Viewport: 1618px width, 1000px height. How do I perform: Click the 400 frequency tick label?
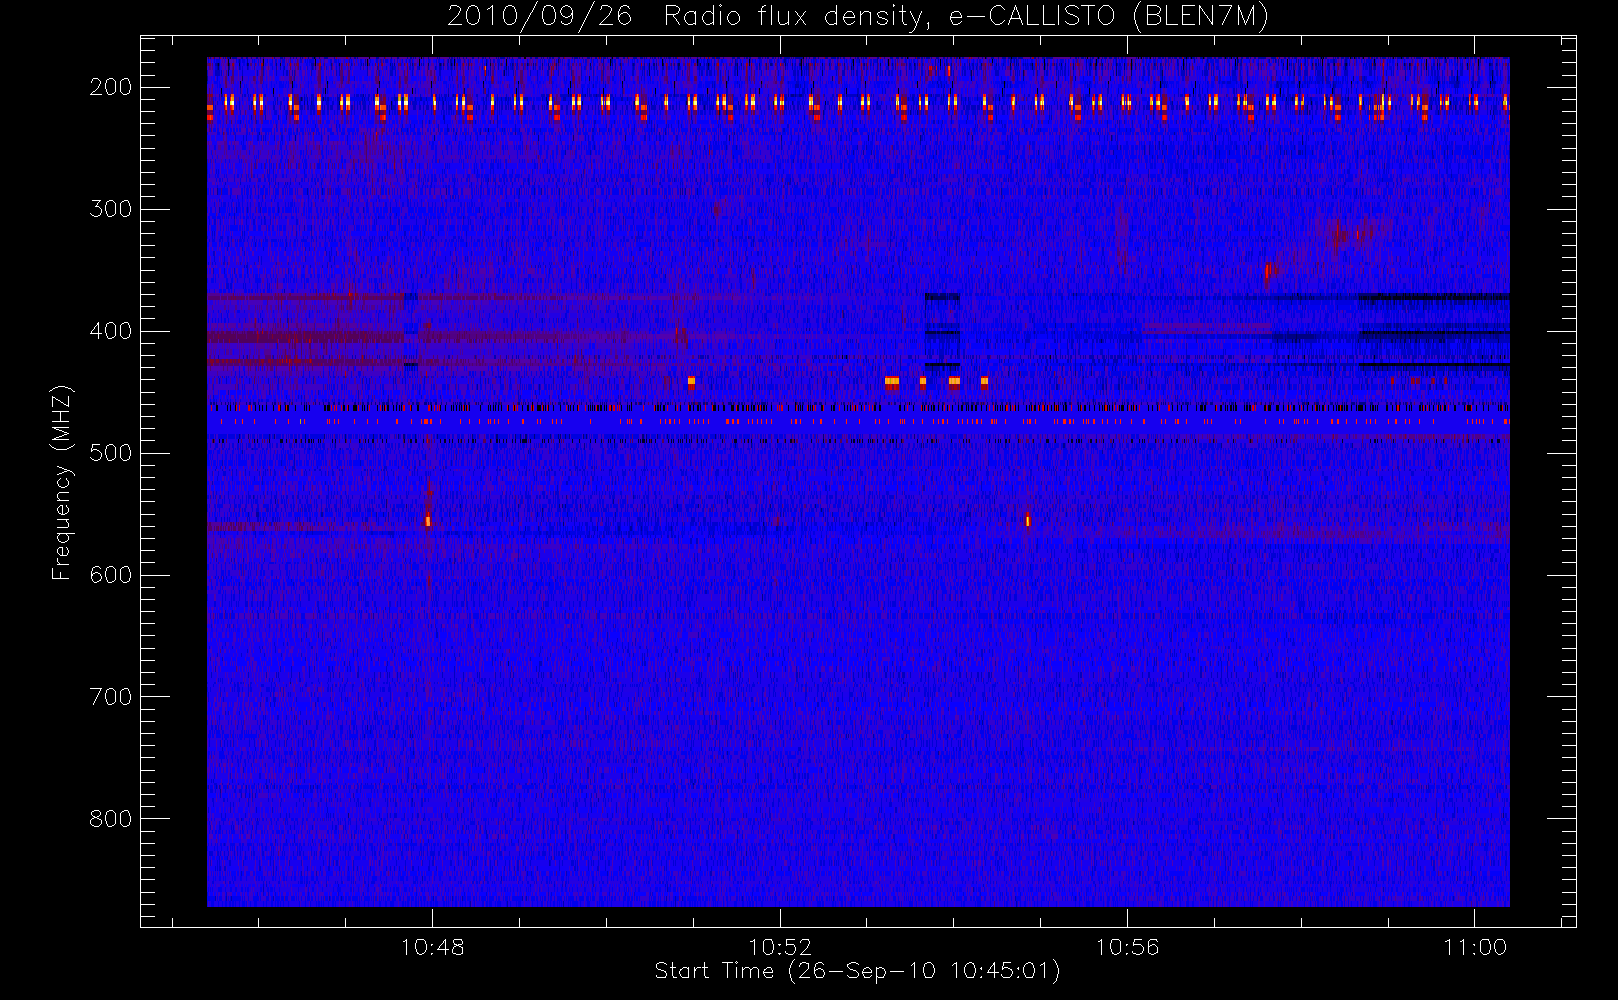111,331
